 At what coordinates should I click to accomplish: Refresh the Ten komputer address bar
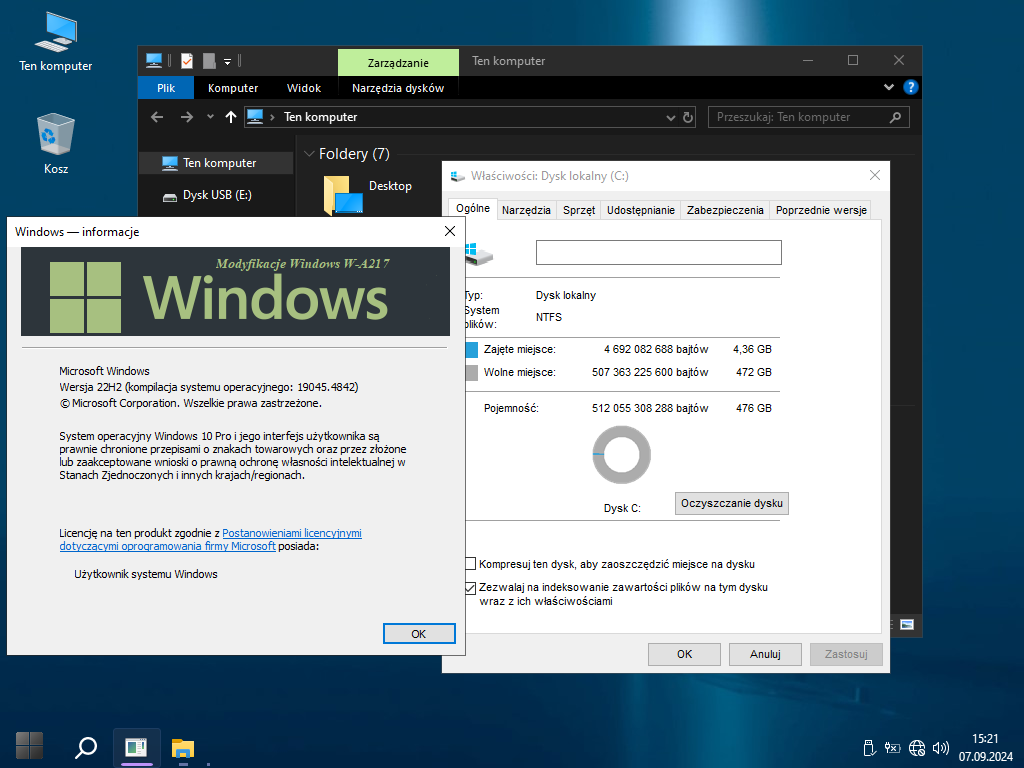tap(688, 117)
